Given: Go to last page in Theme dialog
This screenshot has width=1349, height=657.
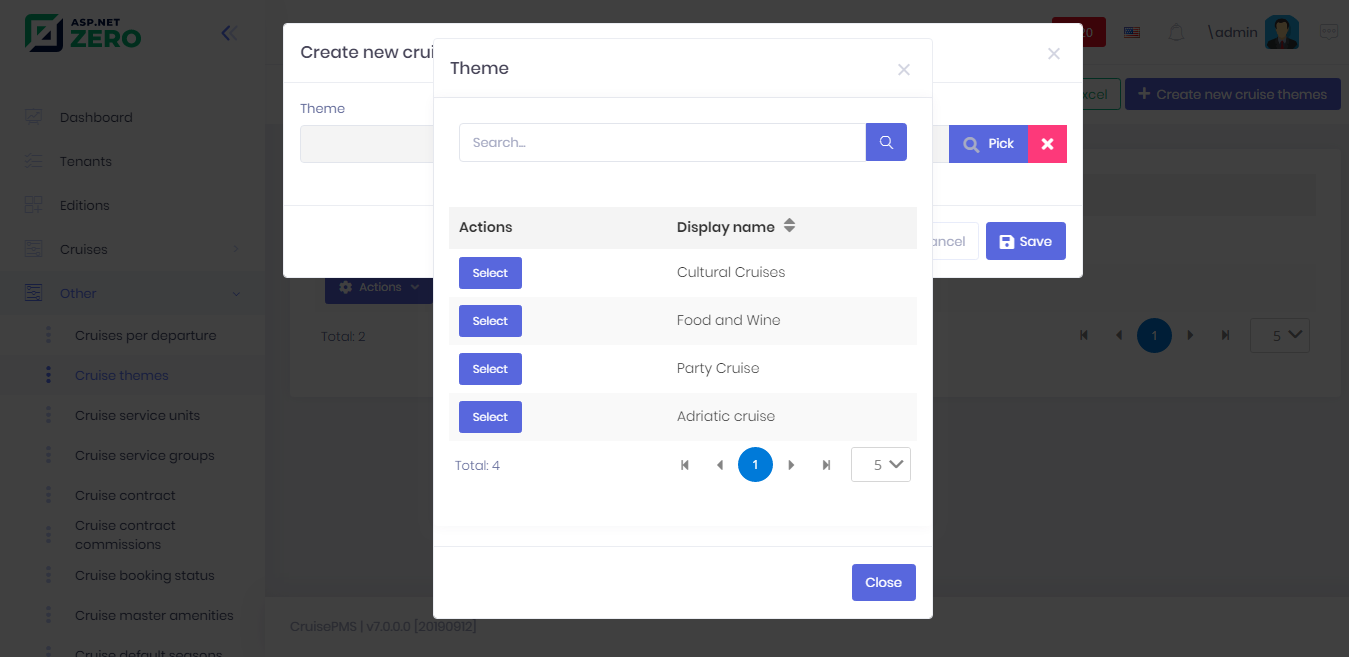Looking at the screenshot, I should [x=826, y=465].
